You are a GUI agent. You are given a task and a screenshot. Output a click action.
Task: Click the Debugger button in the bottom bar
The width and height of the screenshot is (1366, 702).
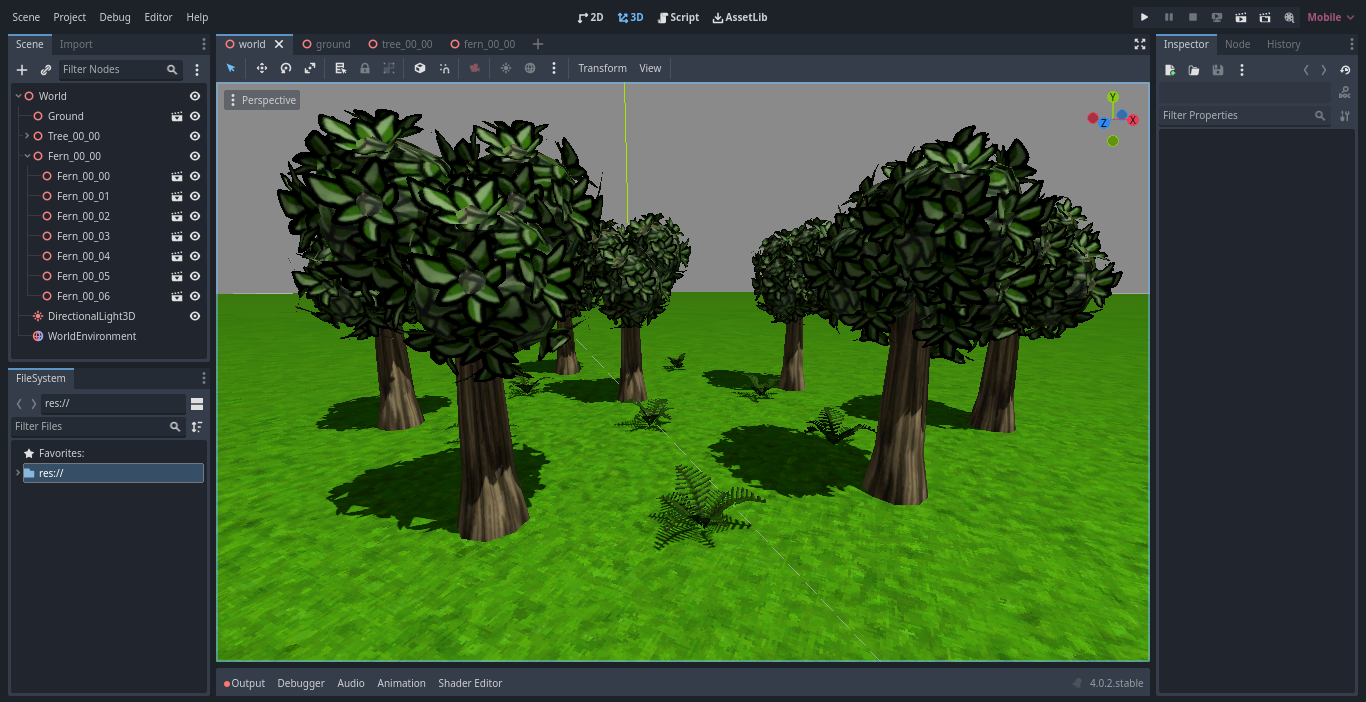(x=300, y=683)
